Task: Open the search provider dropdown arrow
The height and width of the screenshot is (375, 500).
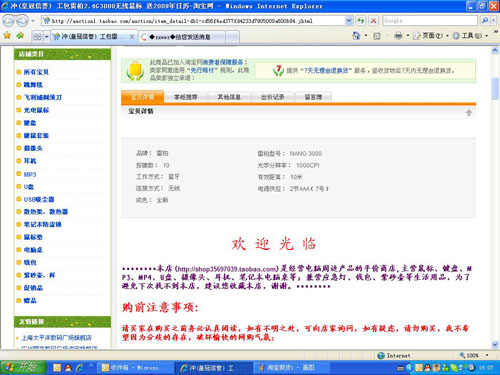Action: point(494,21)
